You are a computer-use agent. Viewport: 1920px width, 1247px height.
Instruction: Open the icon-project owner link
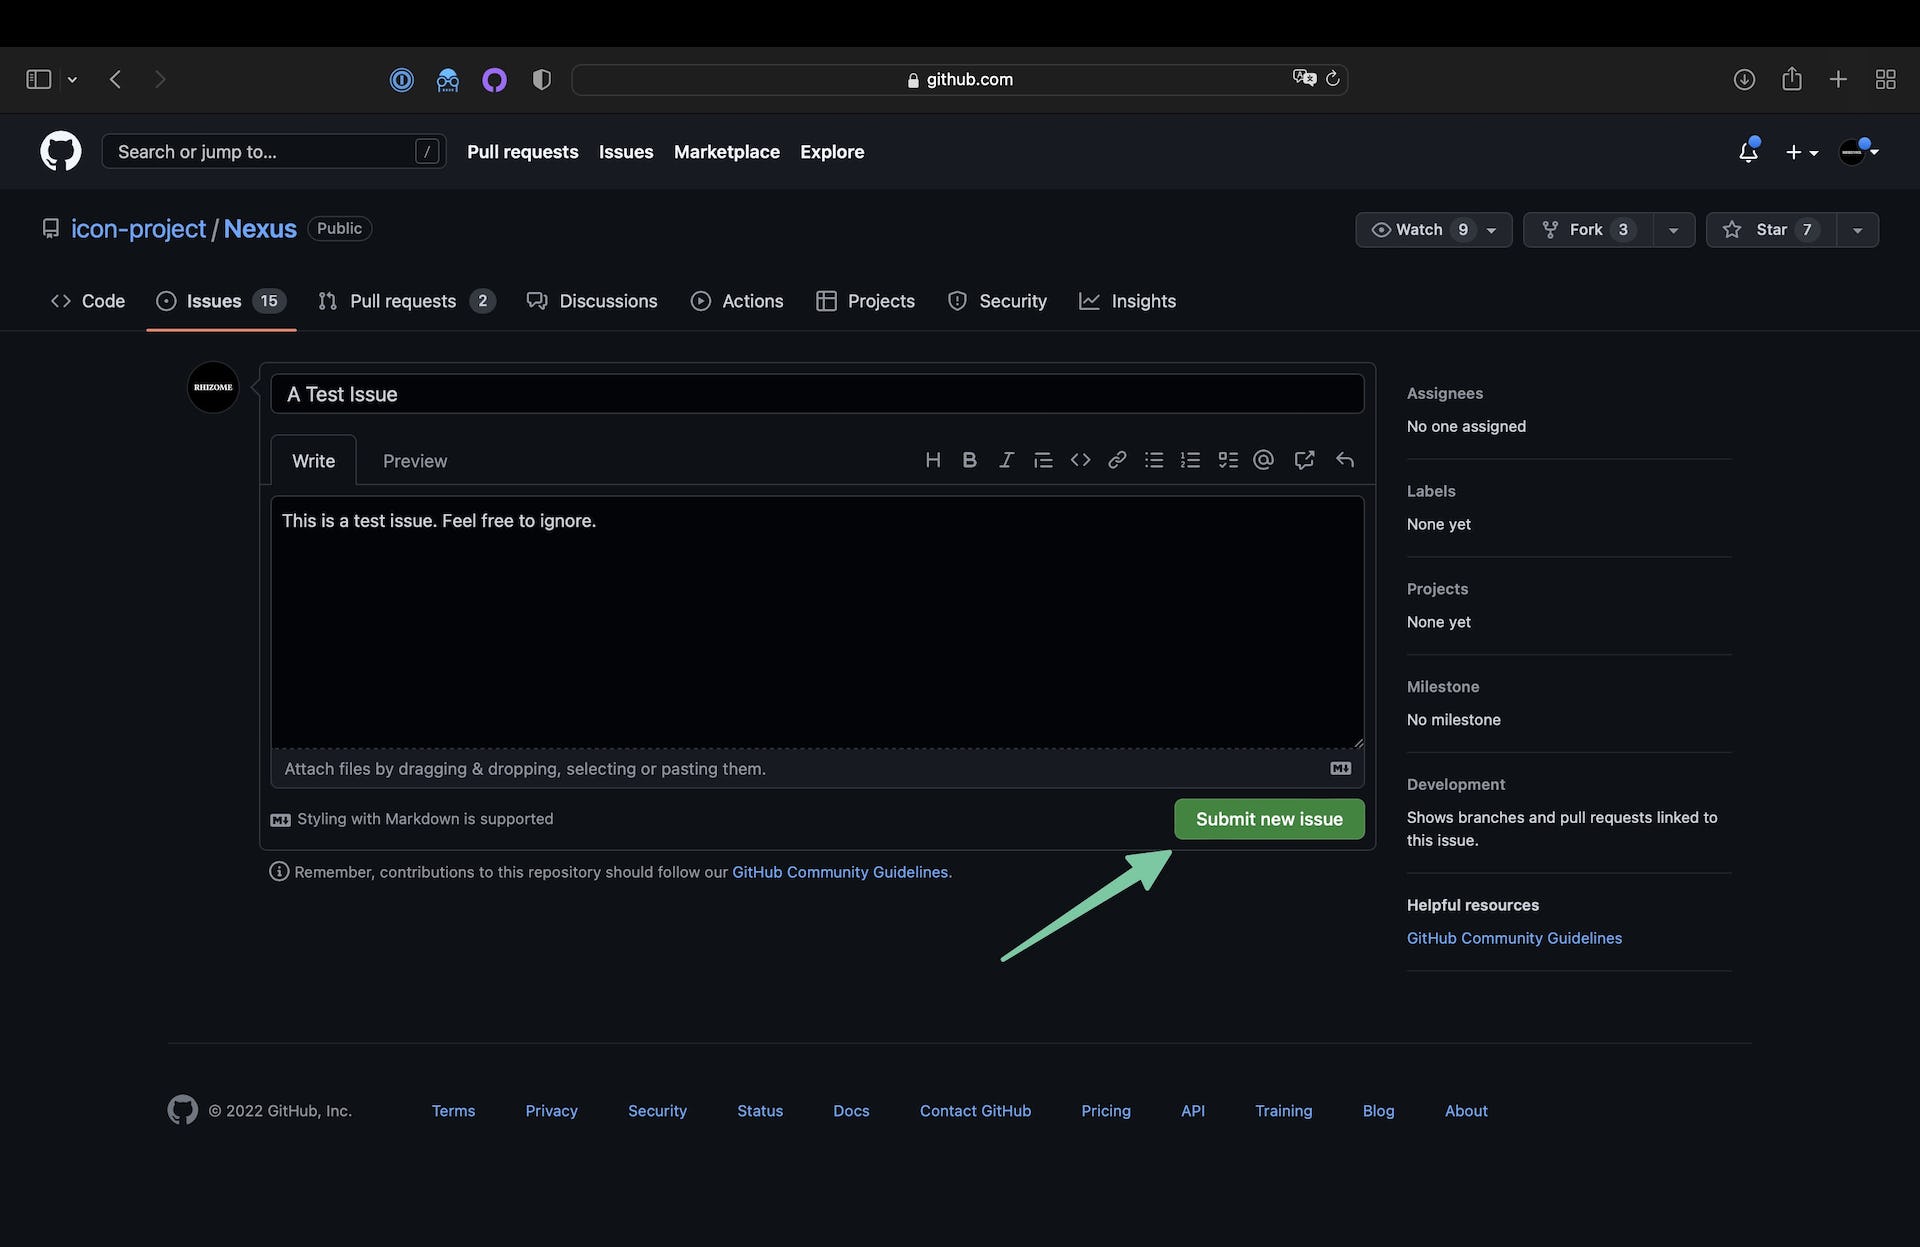pyautogui.click(x=138, y=229)
